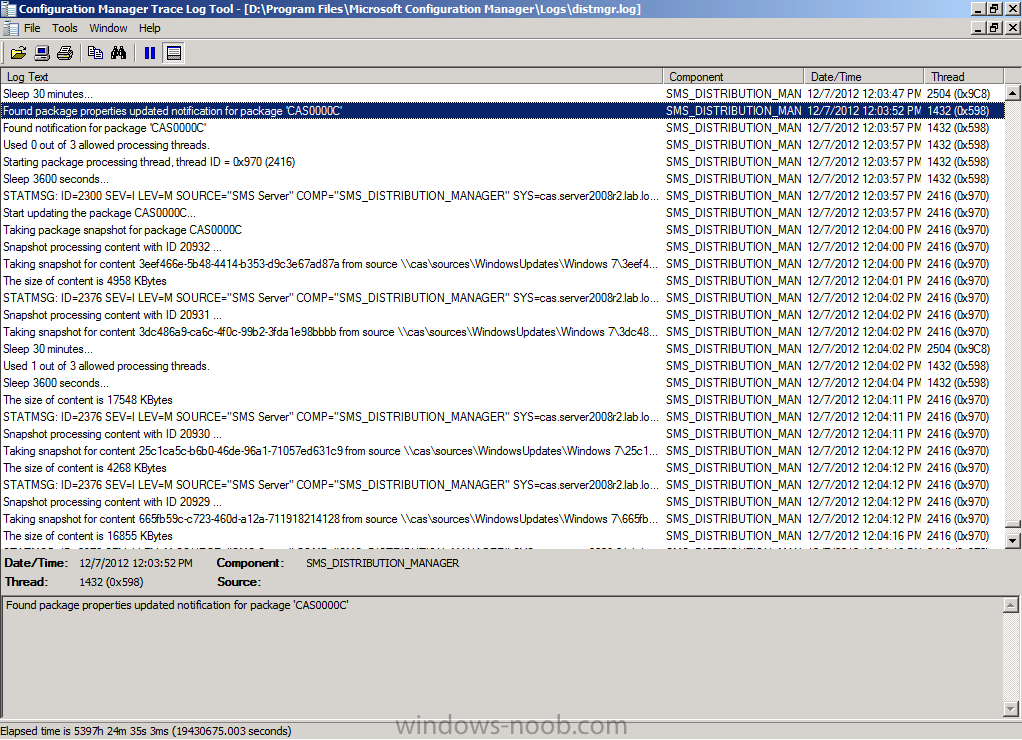Select row 'Snapshot processing content with ID 20931'

[x=503, y=315]
